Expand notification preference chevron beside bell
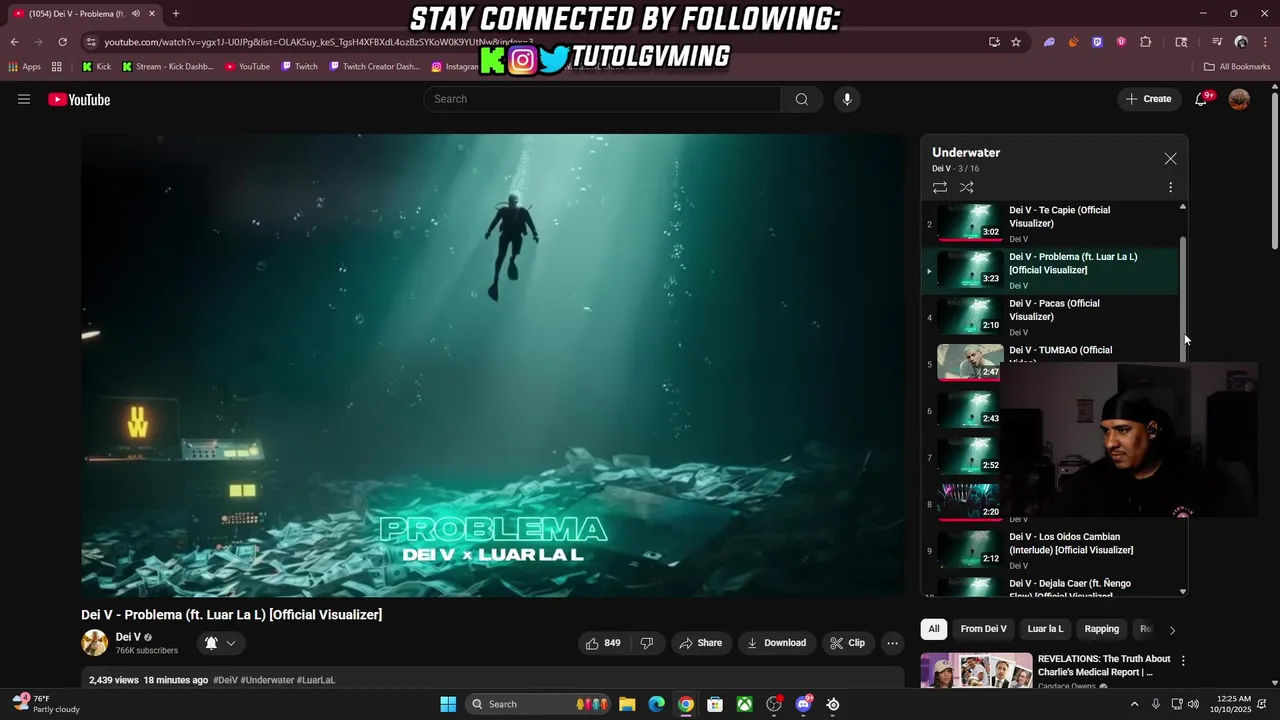 tap(231, 643)
